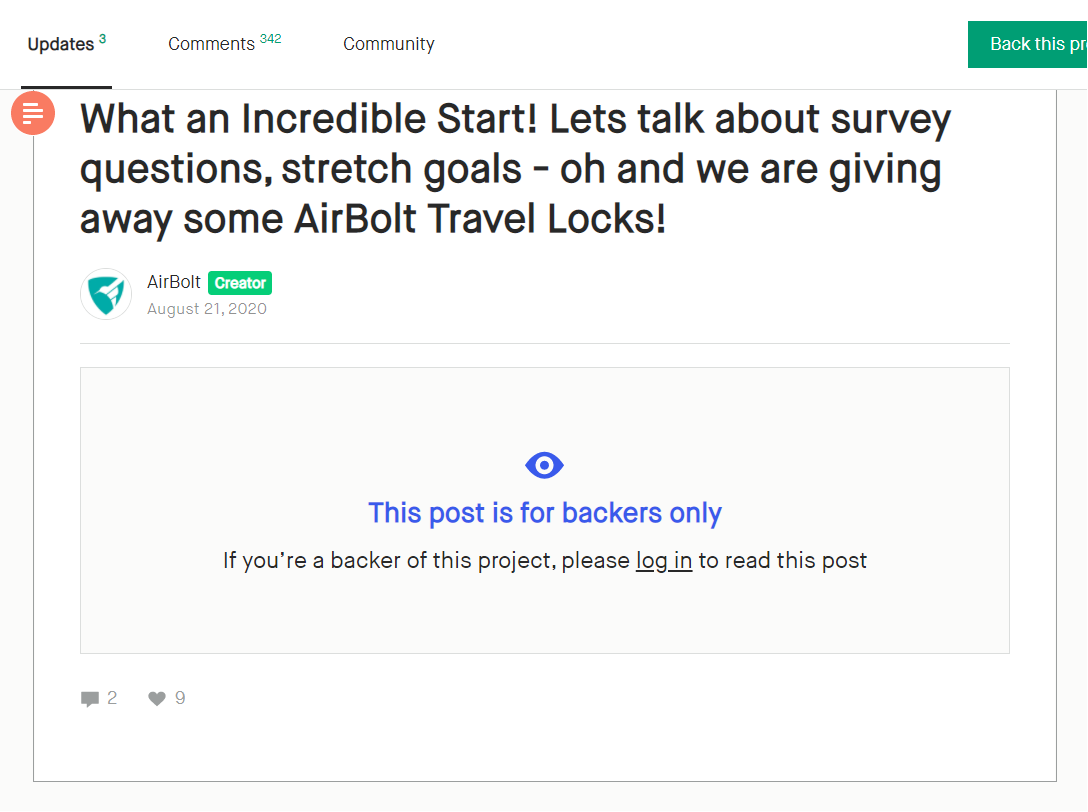Image resolution: width=1088 pixels, height=812 pixels.
Task: Click the blue eye backers-only icon
Action: tap(544, 465)
